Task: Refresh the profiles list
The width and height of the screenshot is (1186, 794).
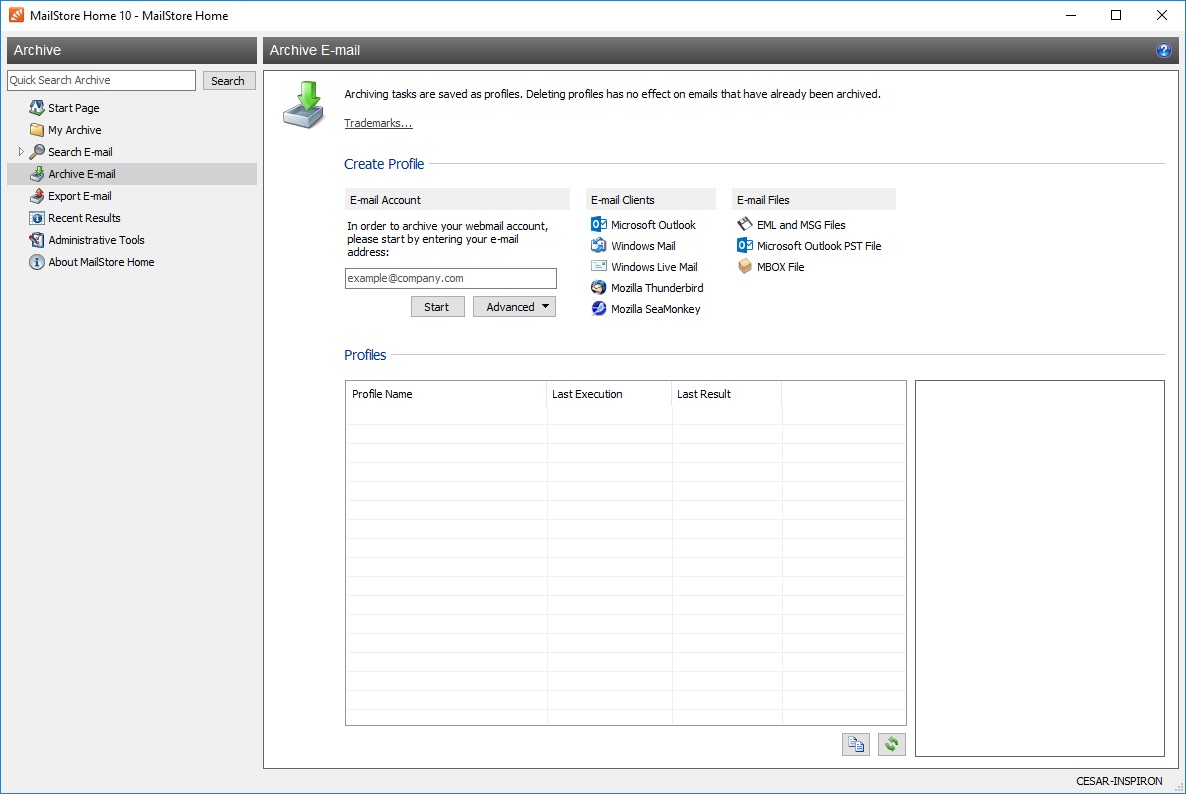Action: [x=891, y=744]
